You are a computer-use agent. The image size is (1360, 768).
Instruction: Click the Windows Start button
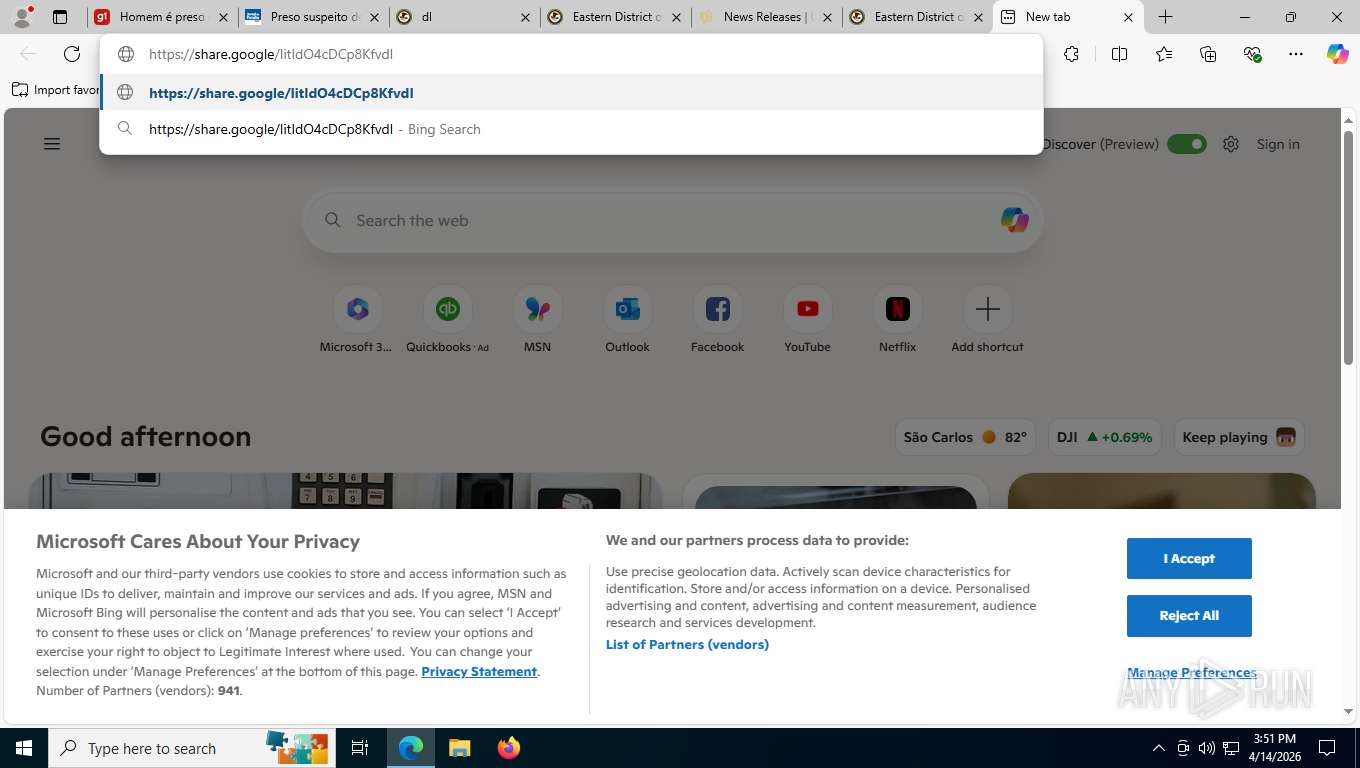click(23, 748)
